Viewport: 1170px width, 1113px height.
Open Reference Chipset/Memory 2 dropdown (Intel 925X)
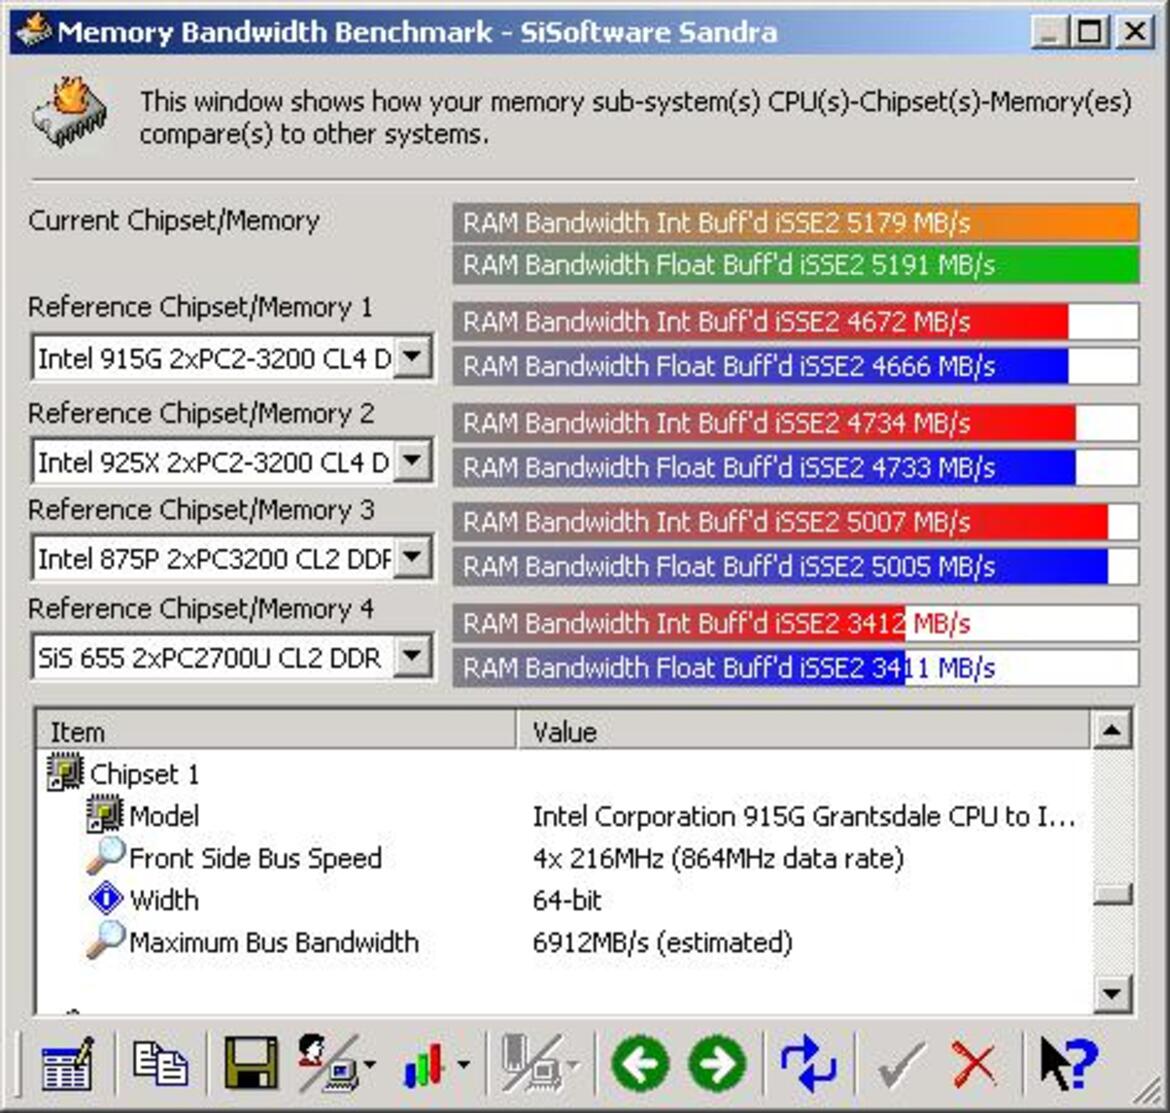(412, 461)
